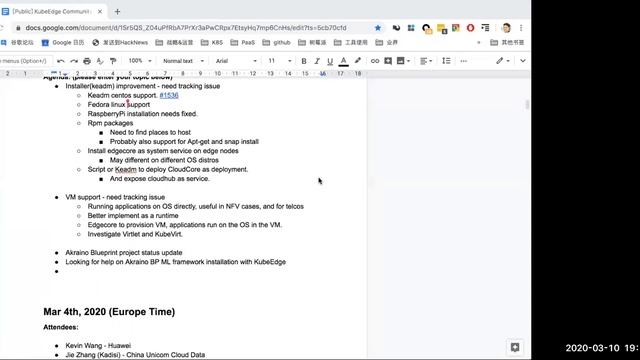Open the other bookmarks folder at far right
640x360 pixels.
507,42
